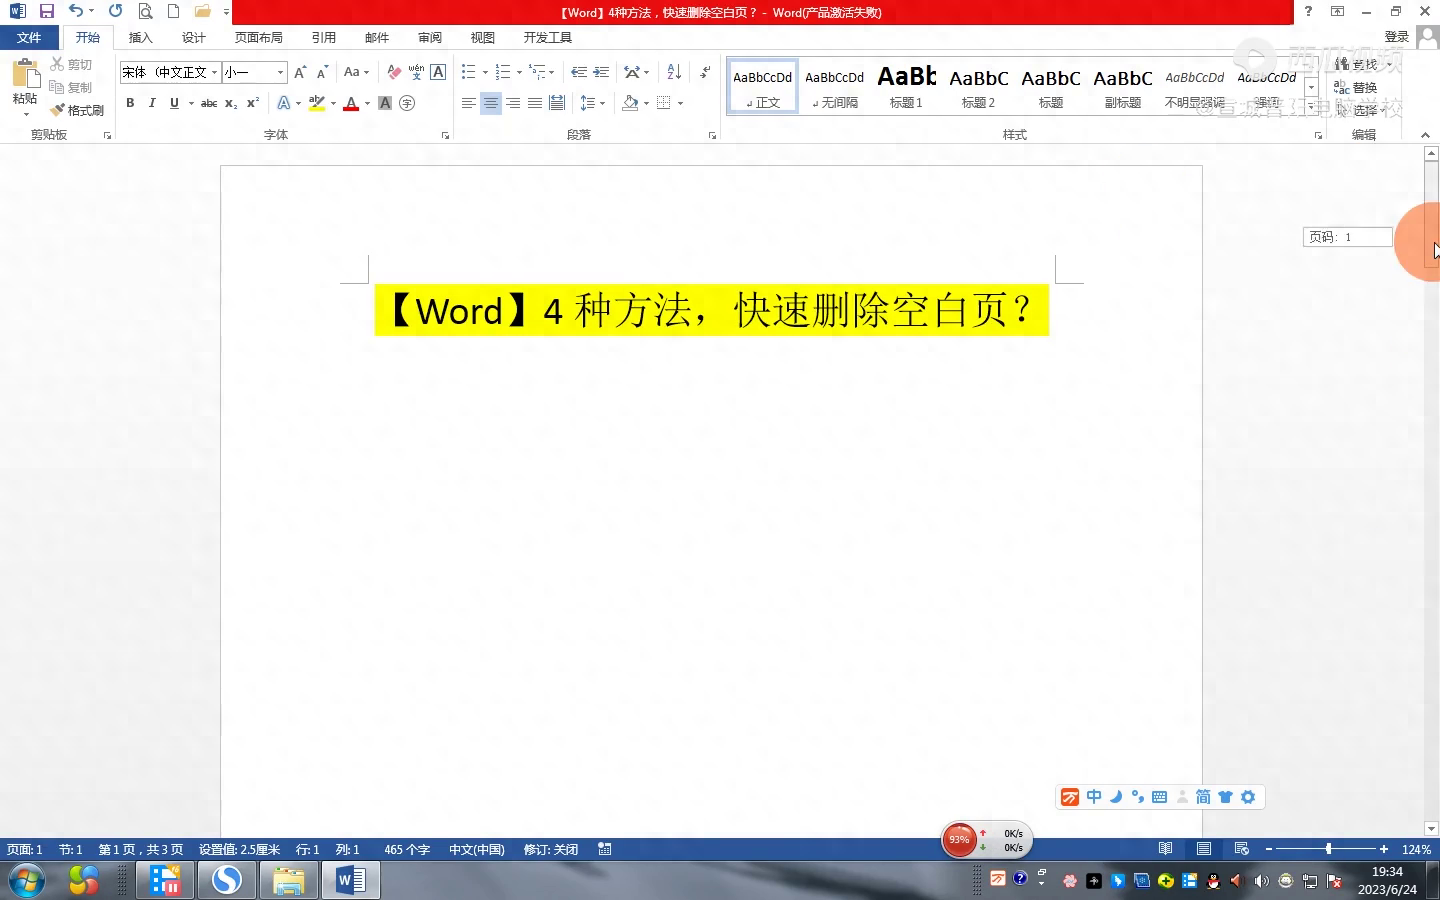
Task: Click the bullet list icon
Action: tap(468, 72)
